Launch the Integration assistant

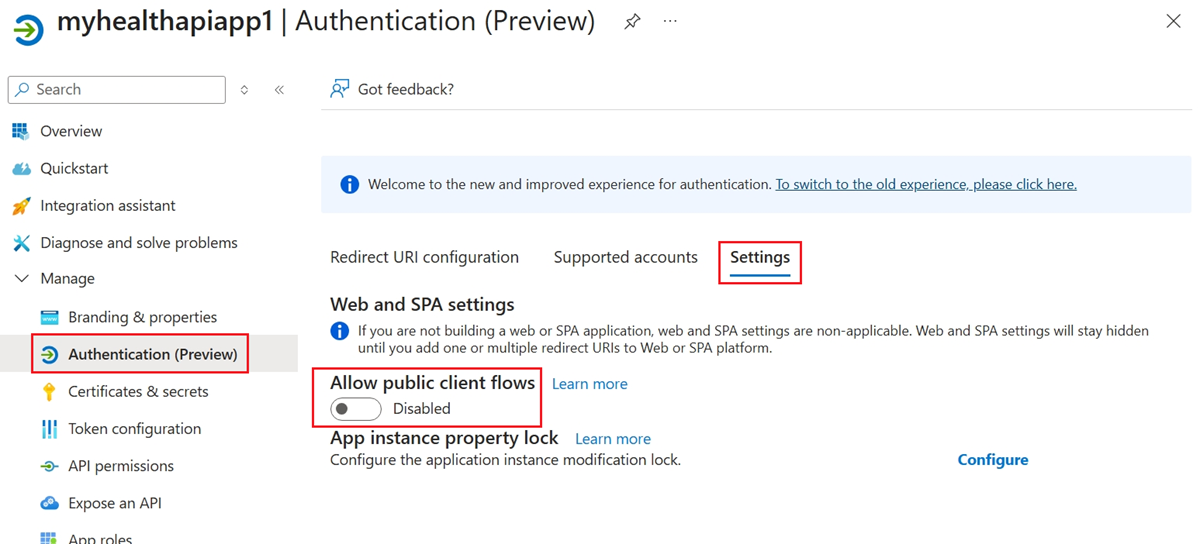107,205
